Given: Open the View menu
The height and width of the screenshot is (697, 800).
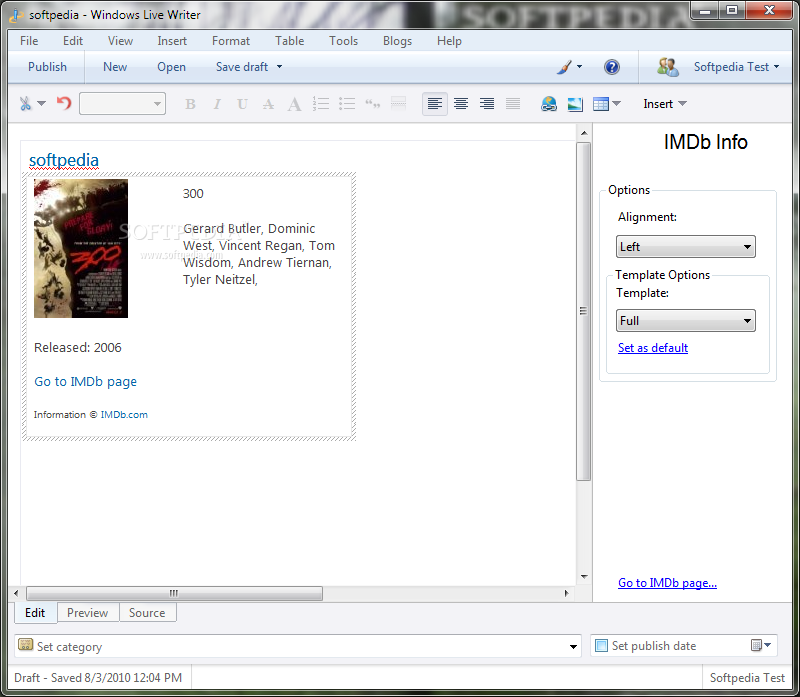Looking at the screenshot, I should point(120,41).
